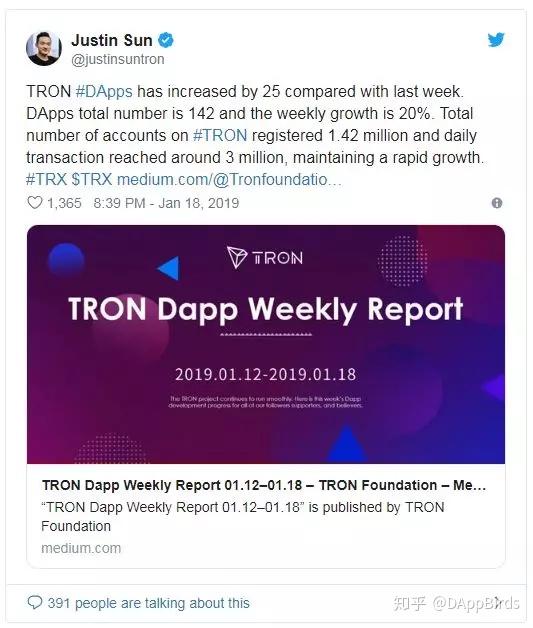Like the tweet with the heart icon
Screen dimensions: 533x628
pos(35,203)
